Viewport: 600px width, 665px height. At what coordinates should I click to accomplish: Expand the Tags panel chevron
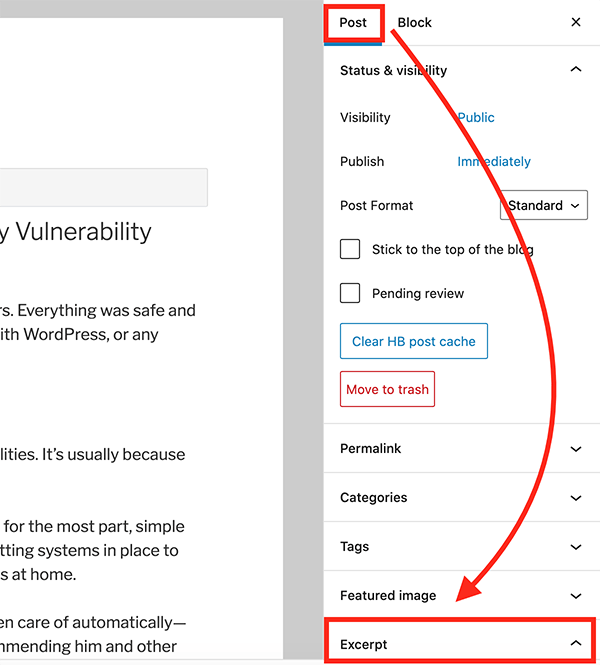[x=576, y=547]
